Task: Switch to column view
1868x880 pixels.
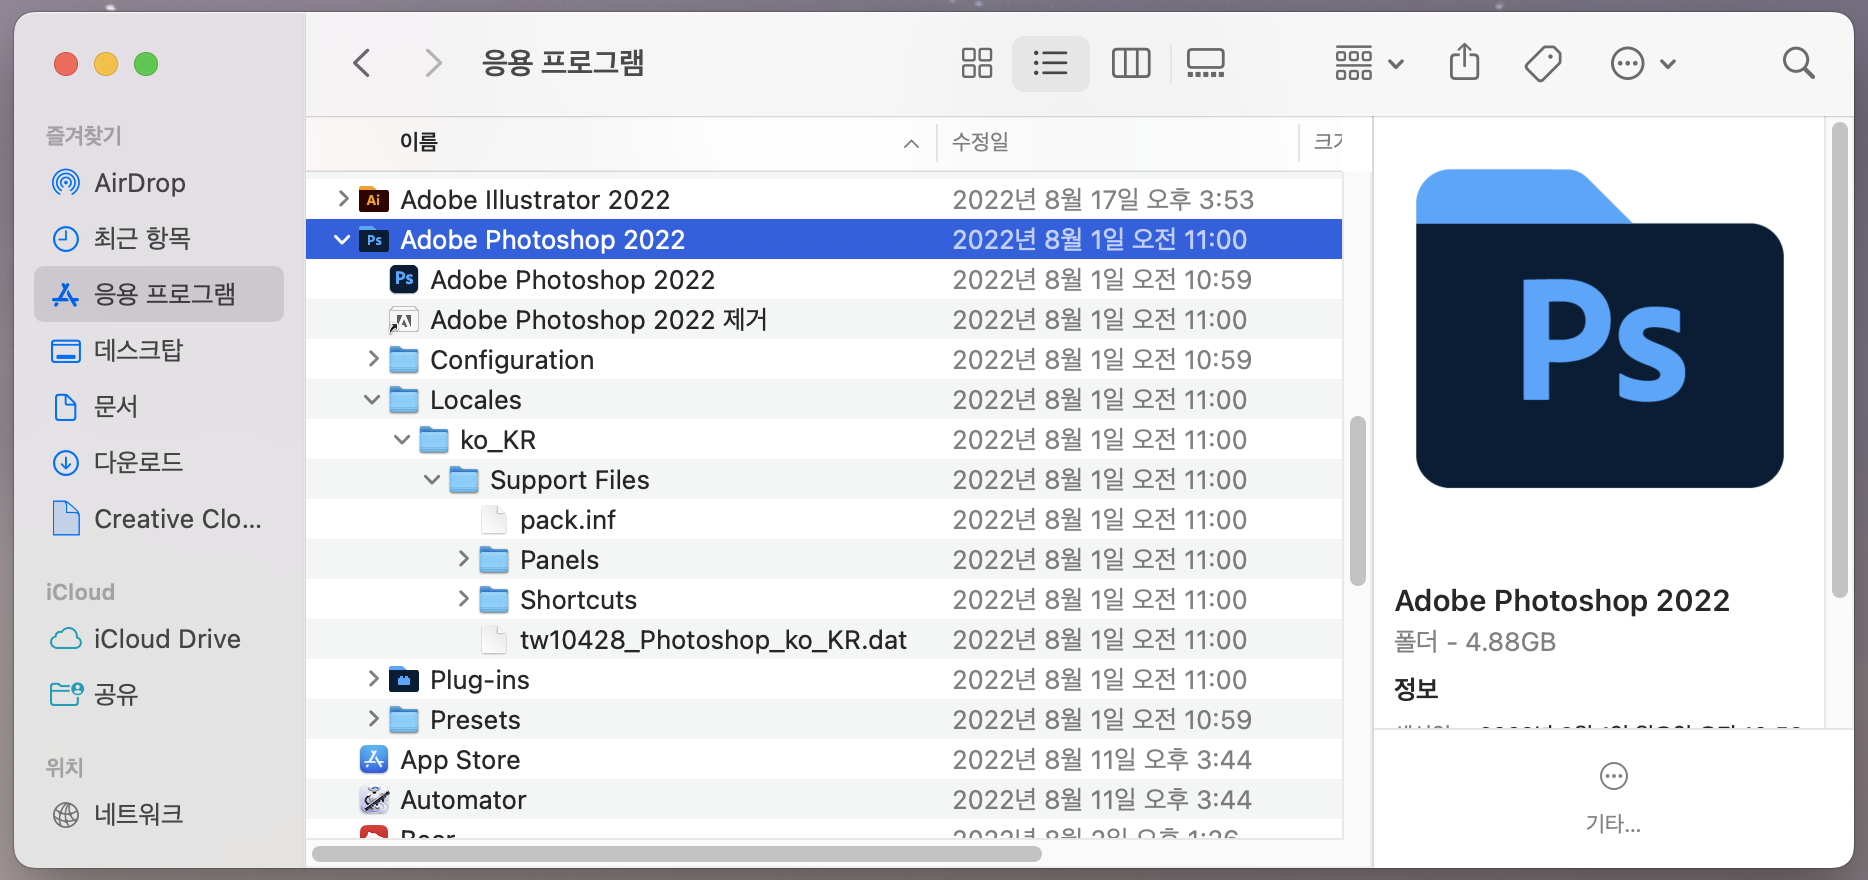Action: pos(1131,63)
